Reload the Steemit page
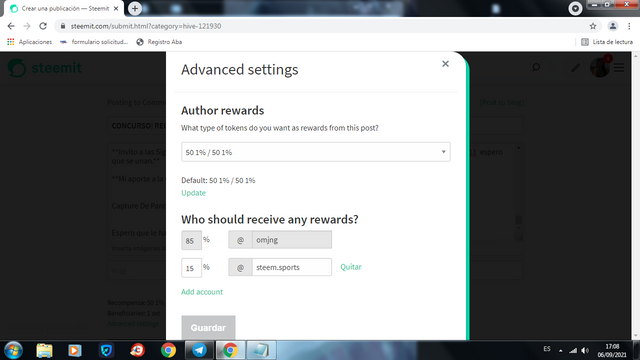Image resolution: width=640 pixels, height=360 pixels. tap(43, 26)
